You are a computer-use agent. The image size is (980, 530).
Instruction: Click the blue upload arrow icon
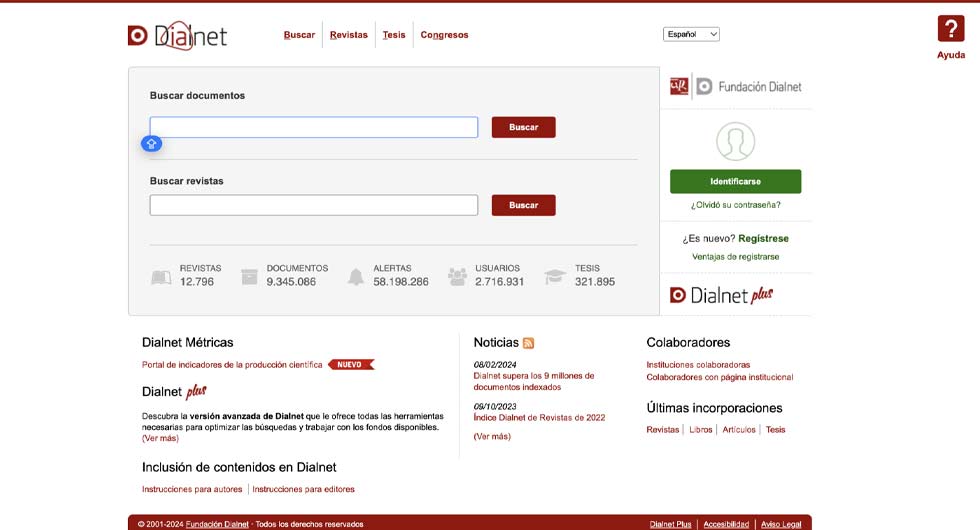click(x=151, y=144)
